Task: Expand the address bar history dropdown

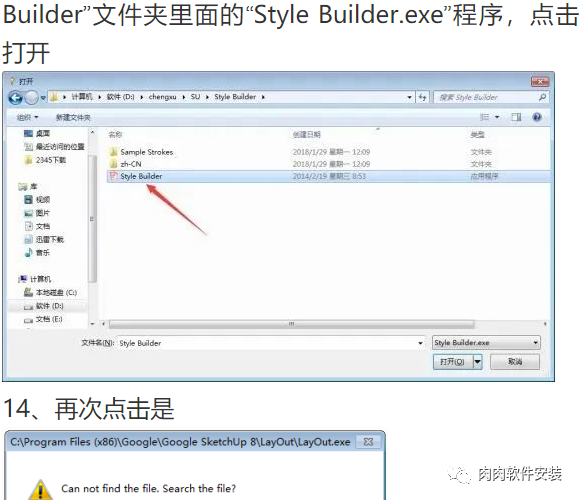Action: [x=409, y=97]
